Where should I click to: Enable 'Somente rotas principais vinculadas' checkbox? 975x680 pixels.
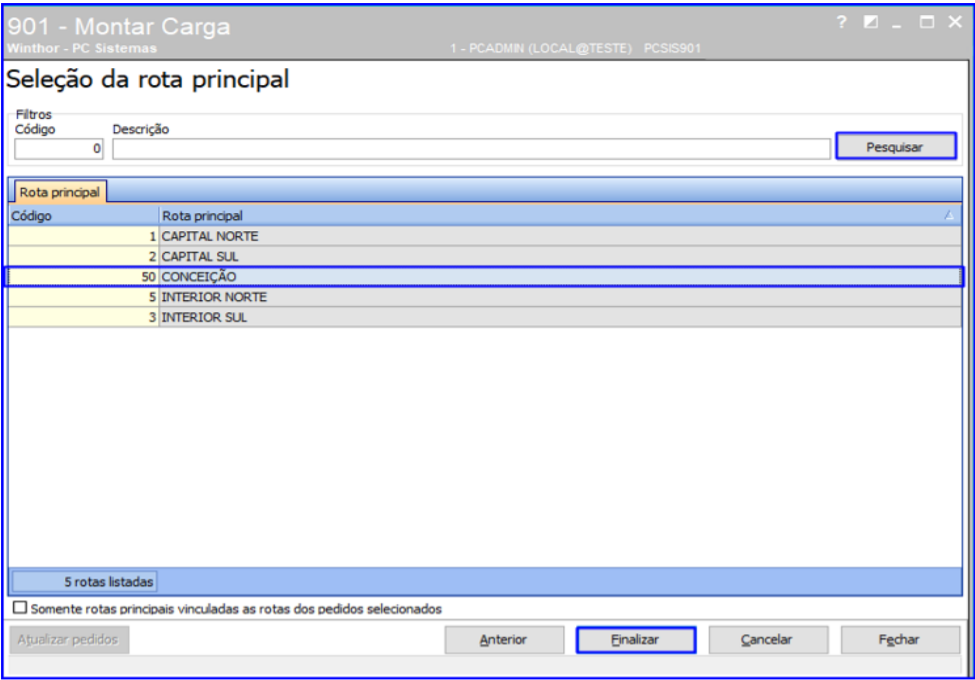[20, 607]
